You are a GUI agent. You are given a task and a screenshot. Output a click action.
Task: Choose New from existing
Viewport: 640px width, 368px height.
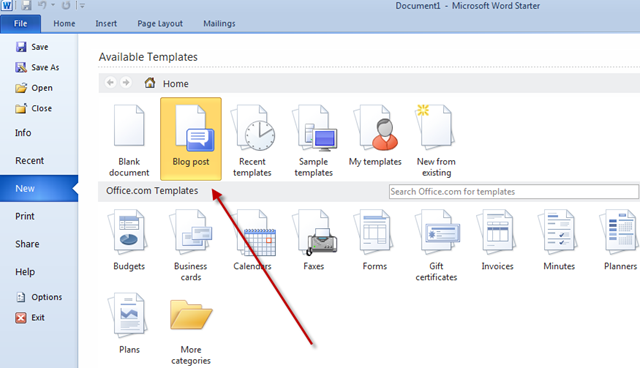coord(436,140)
